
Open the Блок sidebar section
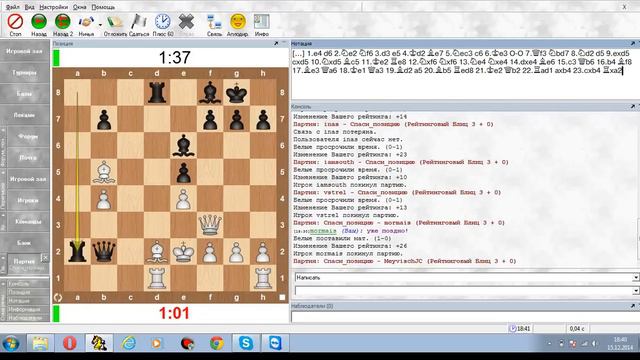[x=24, y=242]
